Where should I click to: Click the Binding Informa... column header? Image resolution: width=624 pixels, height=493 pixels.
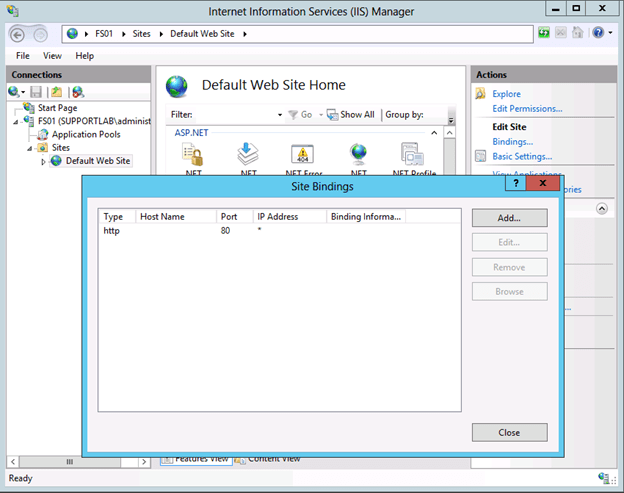point(366,216)
